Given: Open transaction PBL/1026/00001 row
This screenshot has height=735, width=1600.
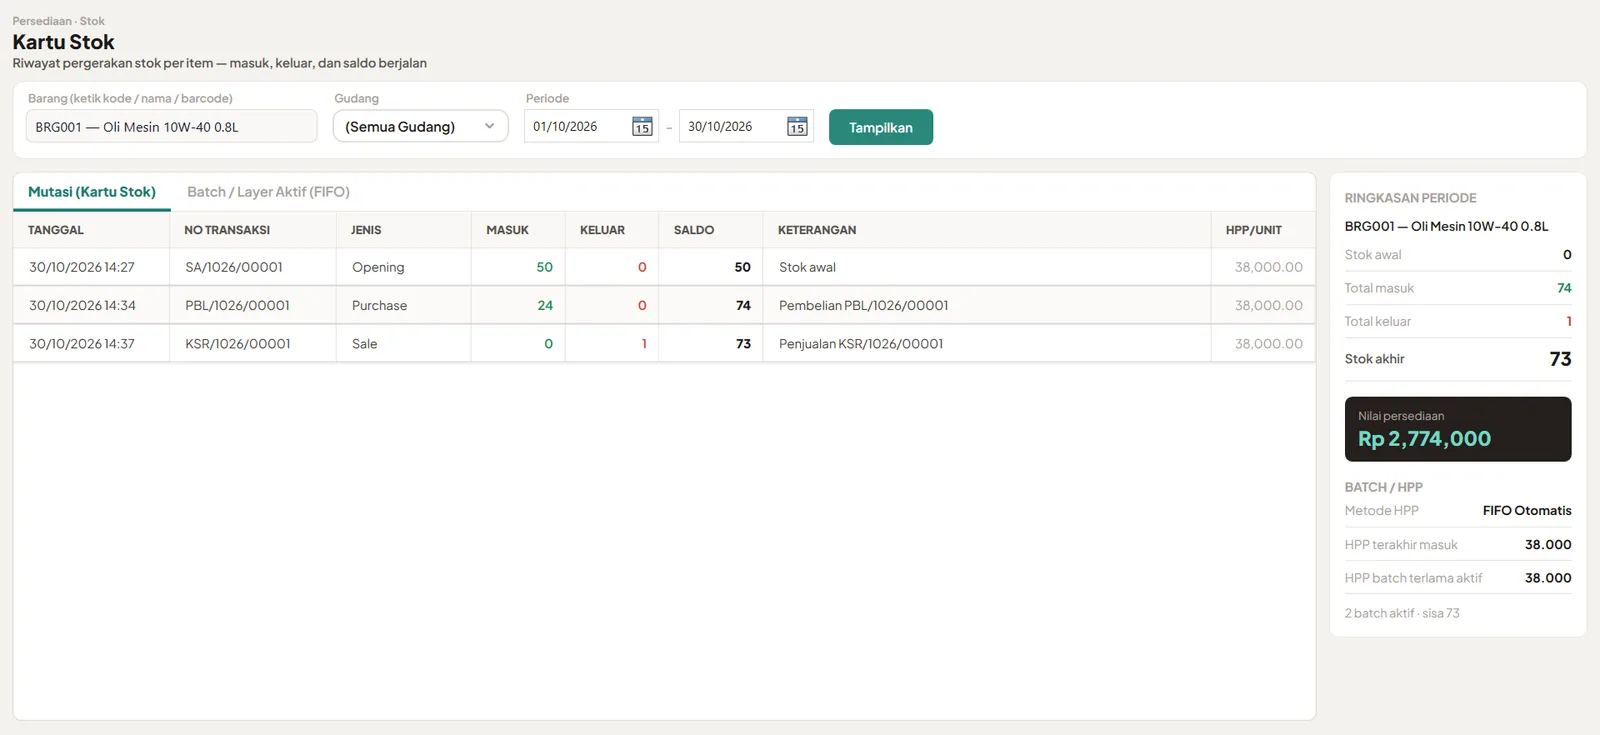Looking at the screenshot, I should pos(664,305).
